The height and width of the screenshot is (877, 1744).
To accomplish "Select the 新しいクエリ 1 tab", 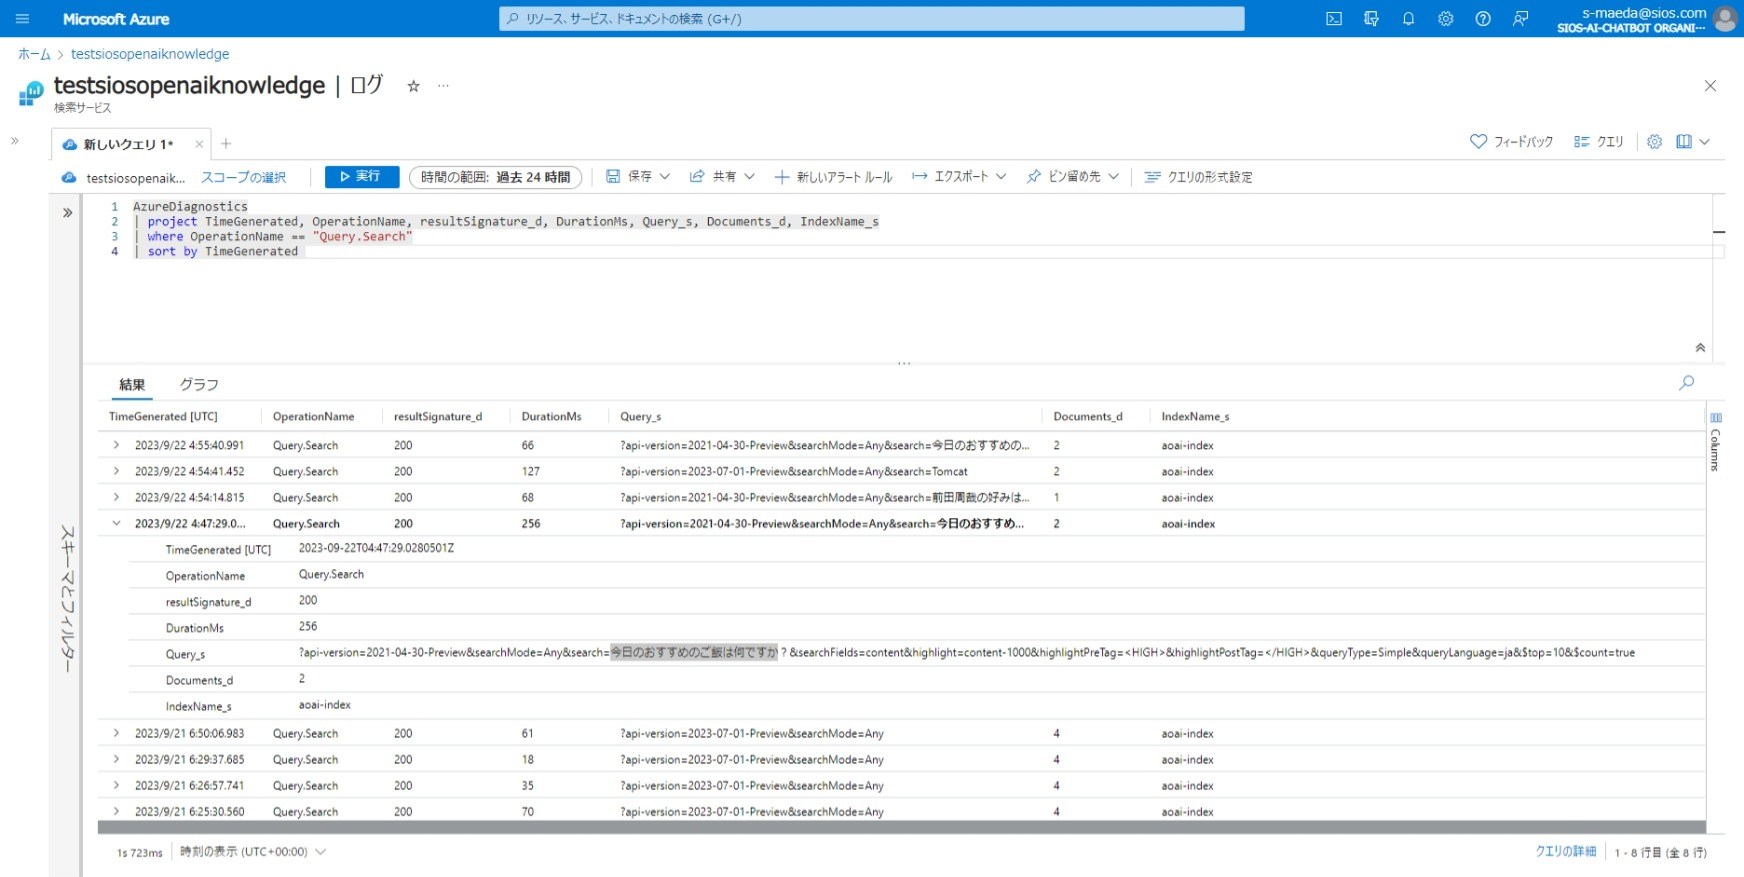I will (x=128, y=144).
